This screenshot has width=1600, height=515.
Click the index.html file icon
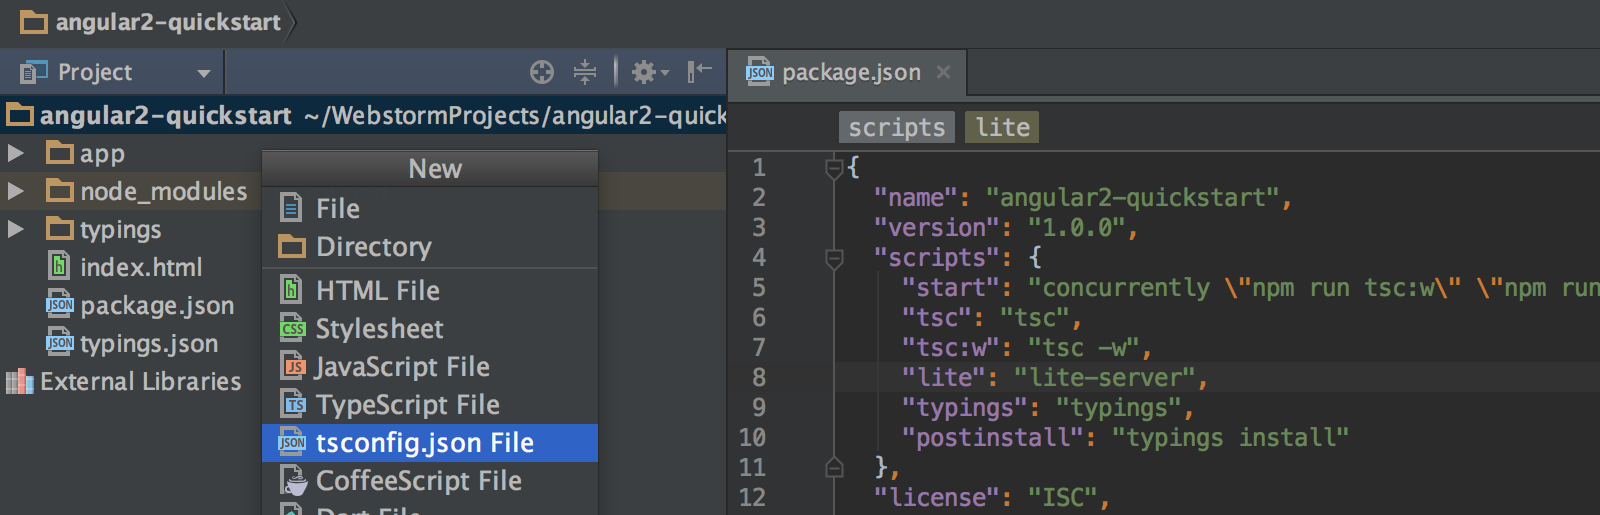(x=60, y=266)
